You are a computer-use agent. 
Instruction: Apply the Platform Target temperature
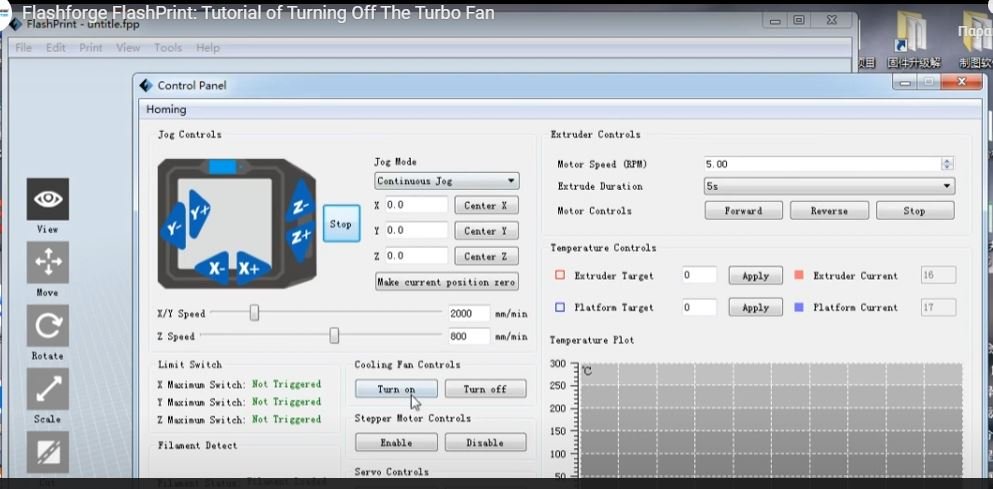click(x=756, y=307)
